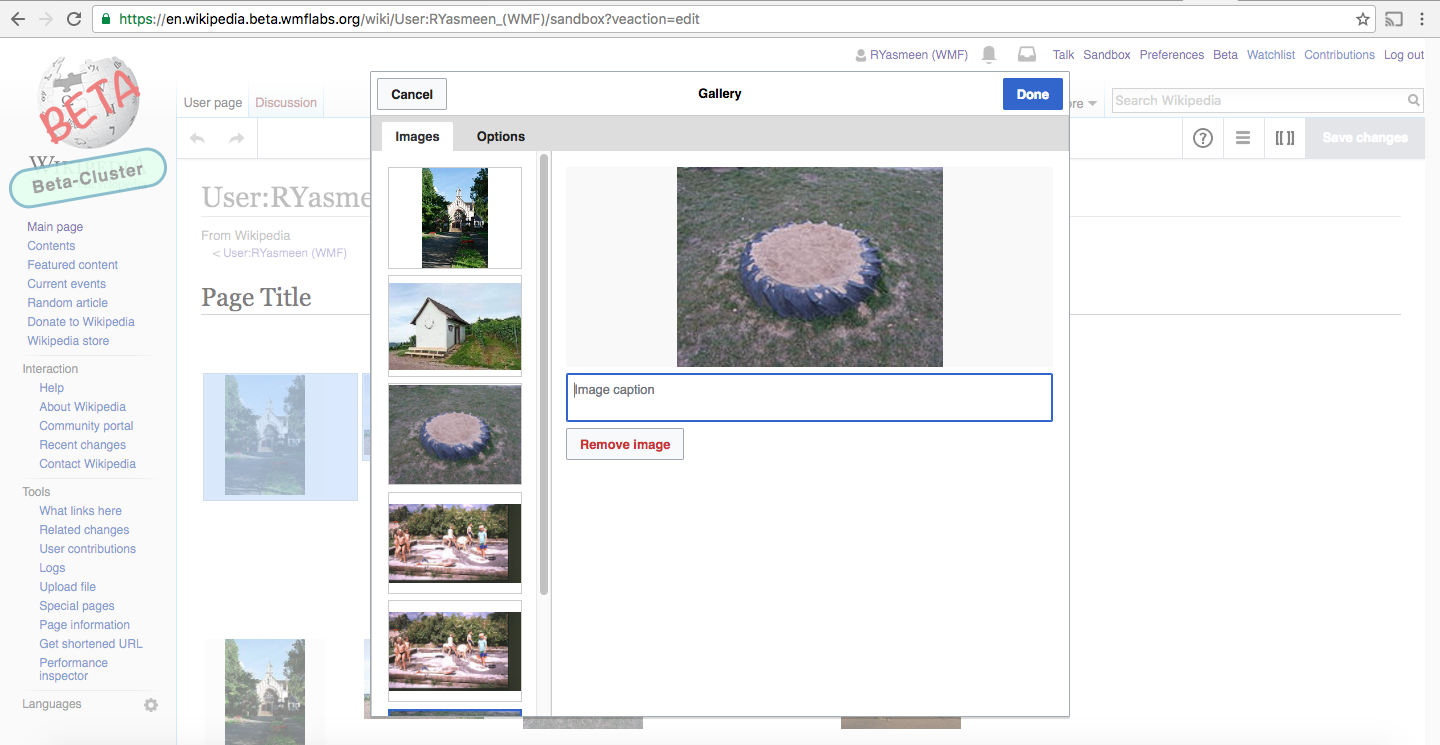Switch editor using the [[ ]] icon
The image size is (1440, 745).
(1285, 138)
